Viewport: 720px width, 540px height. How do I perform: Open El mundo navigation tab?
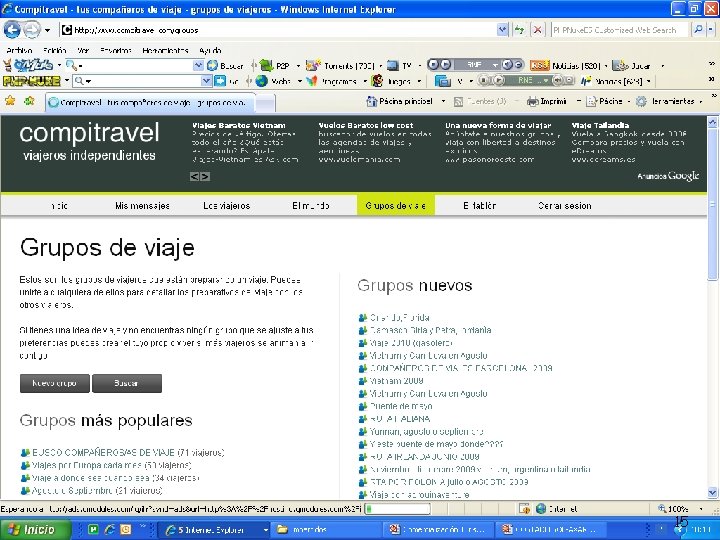311,206
